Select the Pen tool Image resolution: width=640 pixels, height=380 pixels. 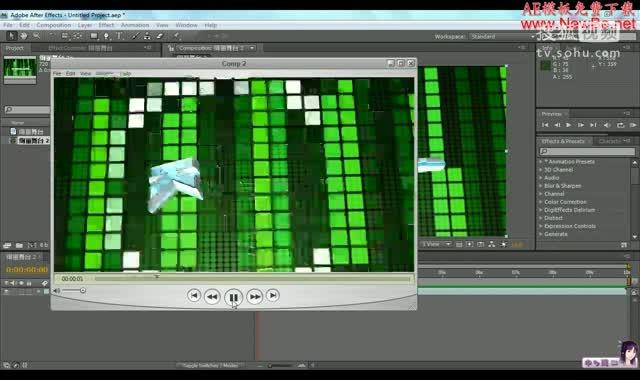(x=107, y=36)
